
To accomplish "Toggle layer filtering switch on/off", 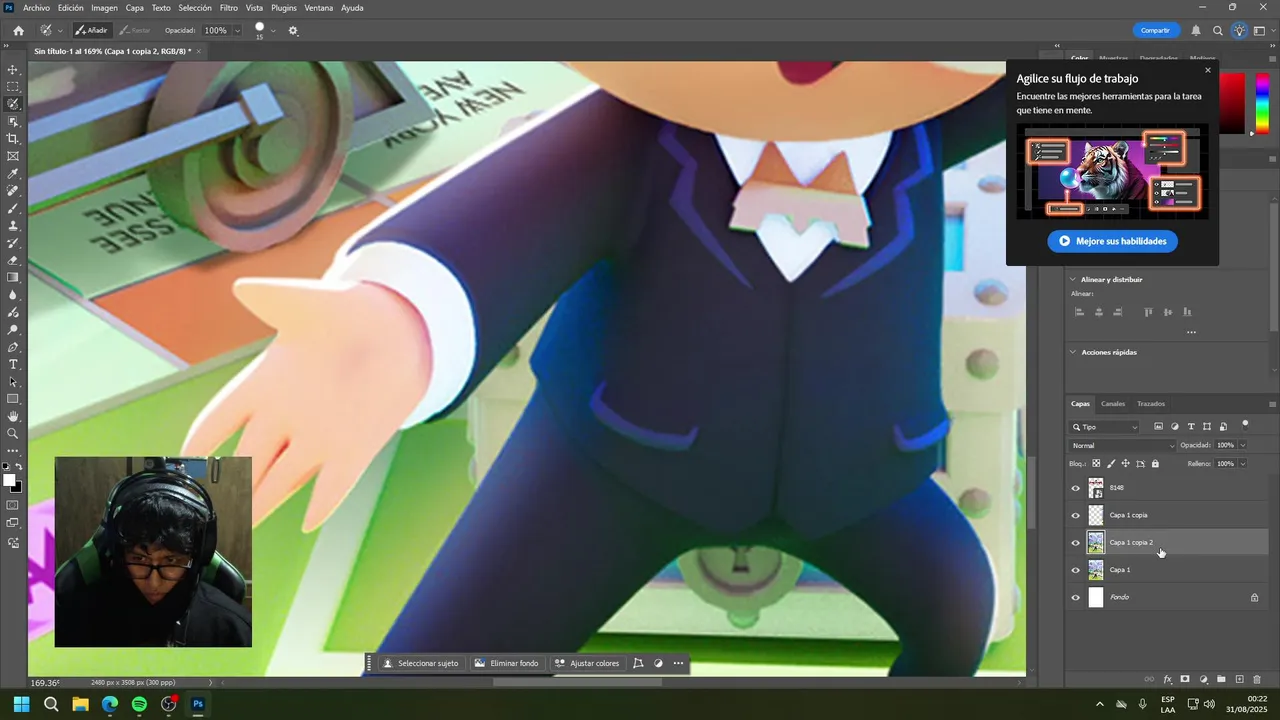I will [x=1245, y=425].
